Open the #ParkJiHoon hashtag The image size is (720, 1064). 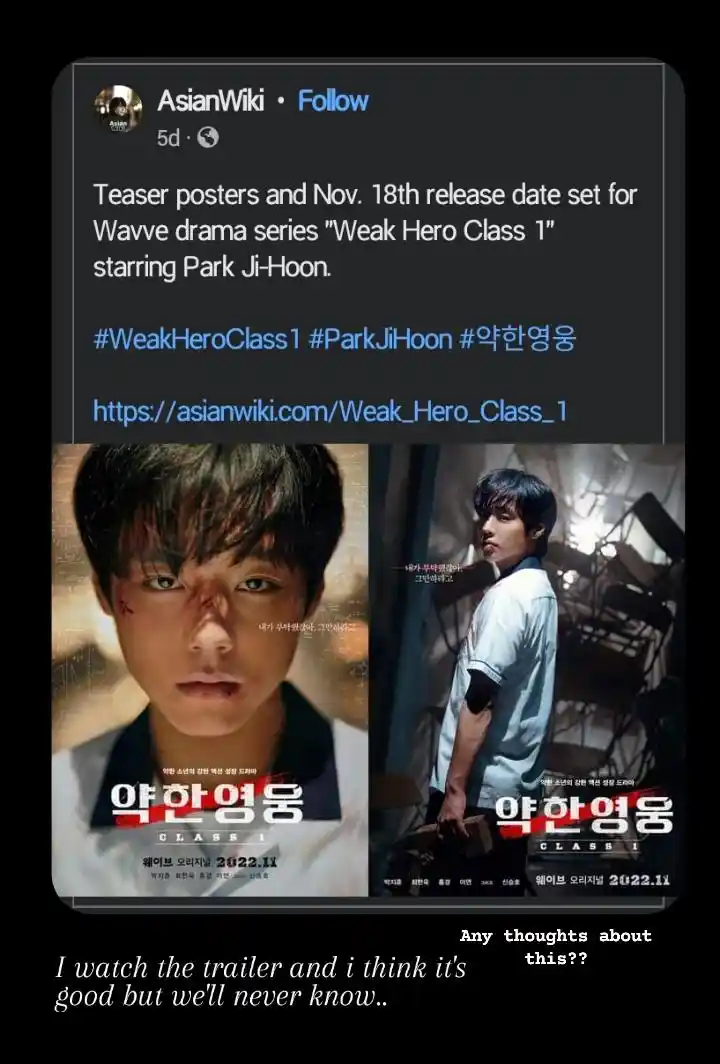coord(380,338)
